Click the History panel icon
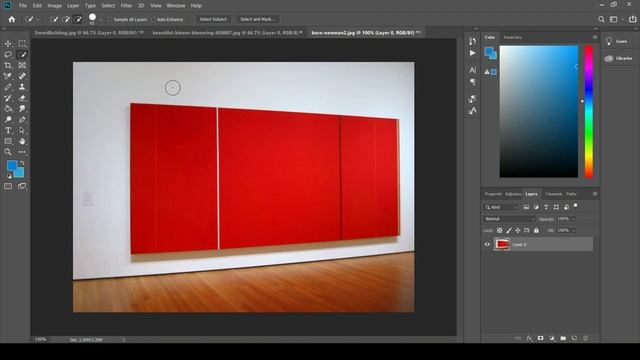The width and height of the screenshot is (640, 360). (472, 41)
